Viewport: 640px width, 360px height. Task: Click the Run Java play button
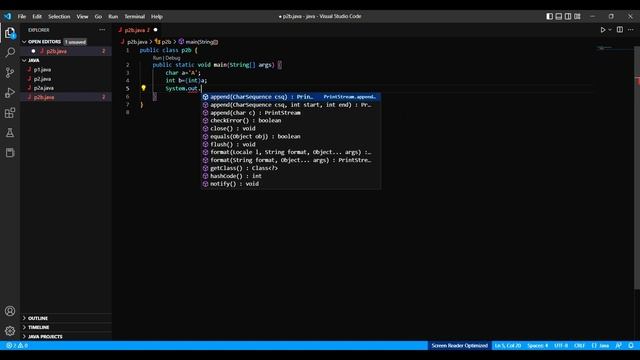[602, 30]
